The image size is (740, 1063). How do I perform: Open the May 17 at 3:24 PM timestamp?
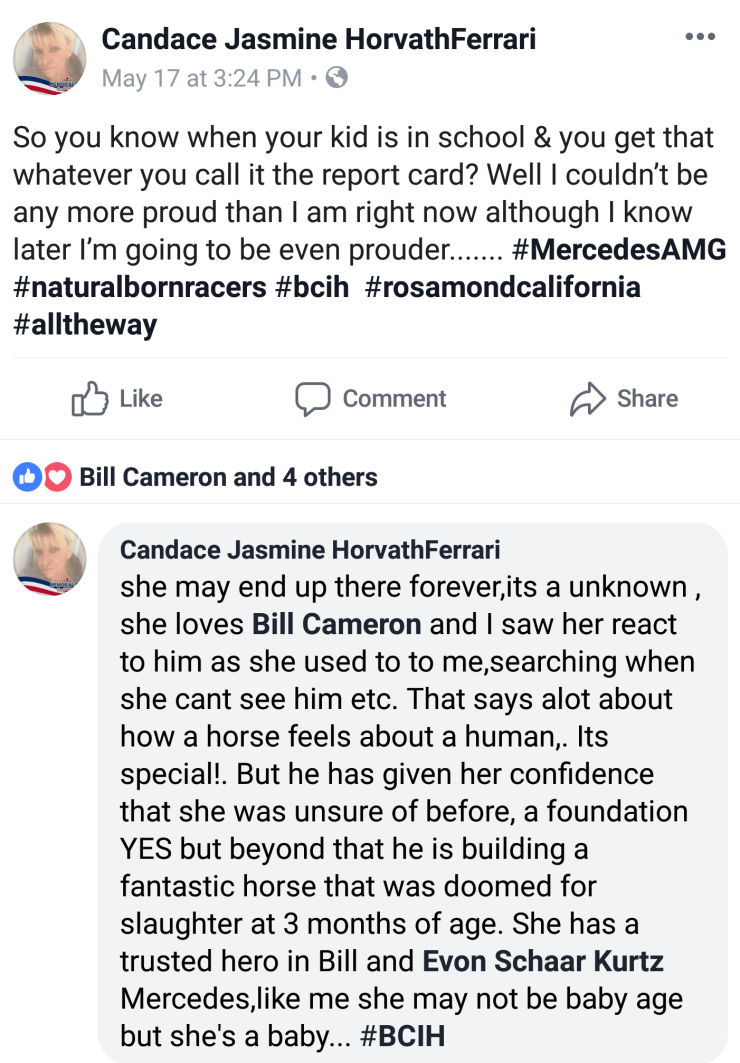201,78
